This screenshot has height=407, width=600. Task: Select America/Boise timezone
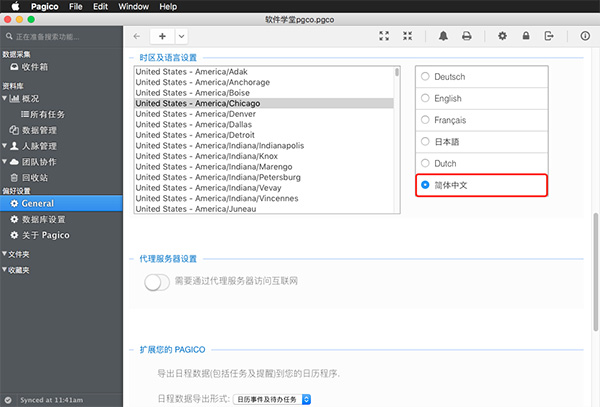(264, 93)
